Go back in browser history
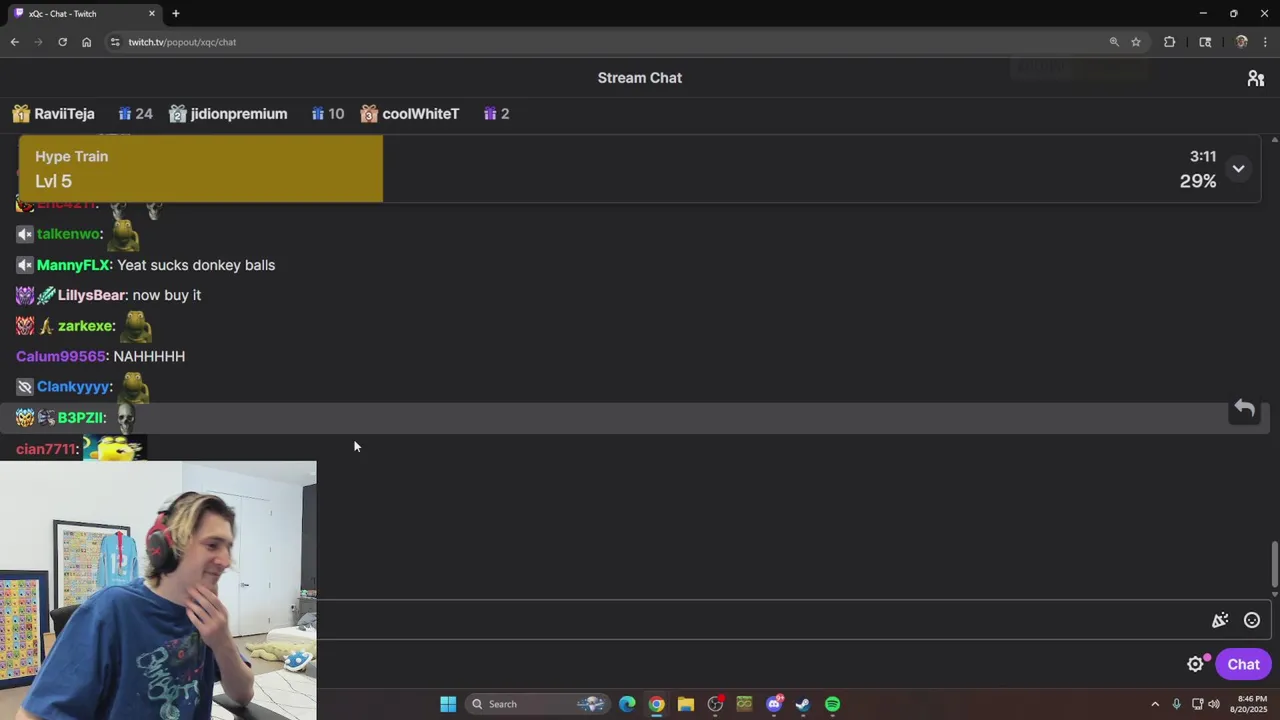Viewport: 1280px width, 720px height. [x=15, y=42]
